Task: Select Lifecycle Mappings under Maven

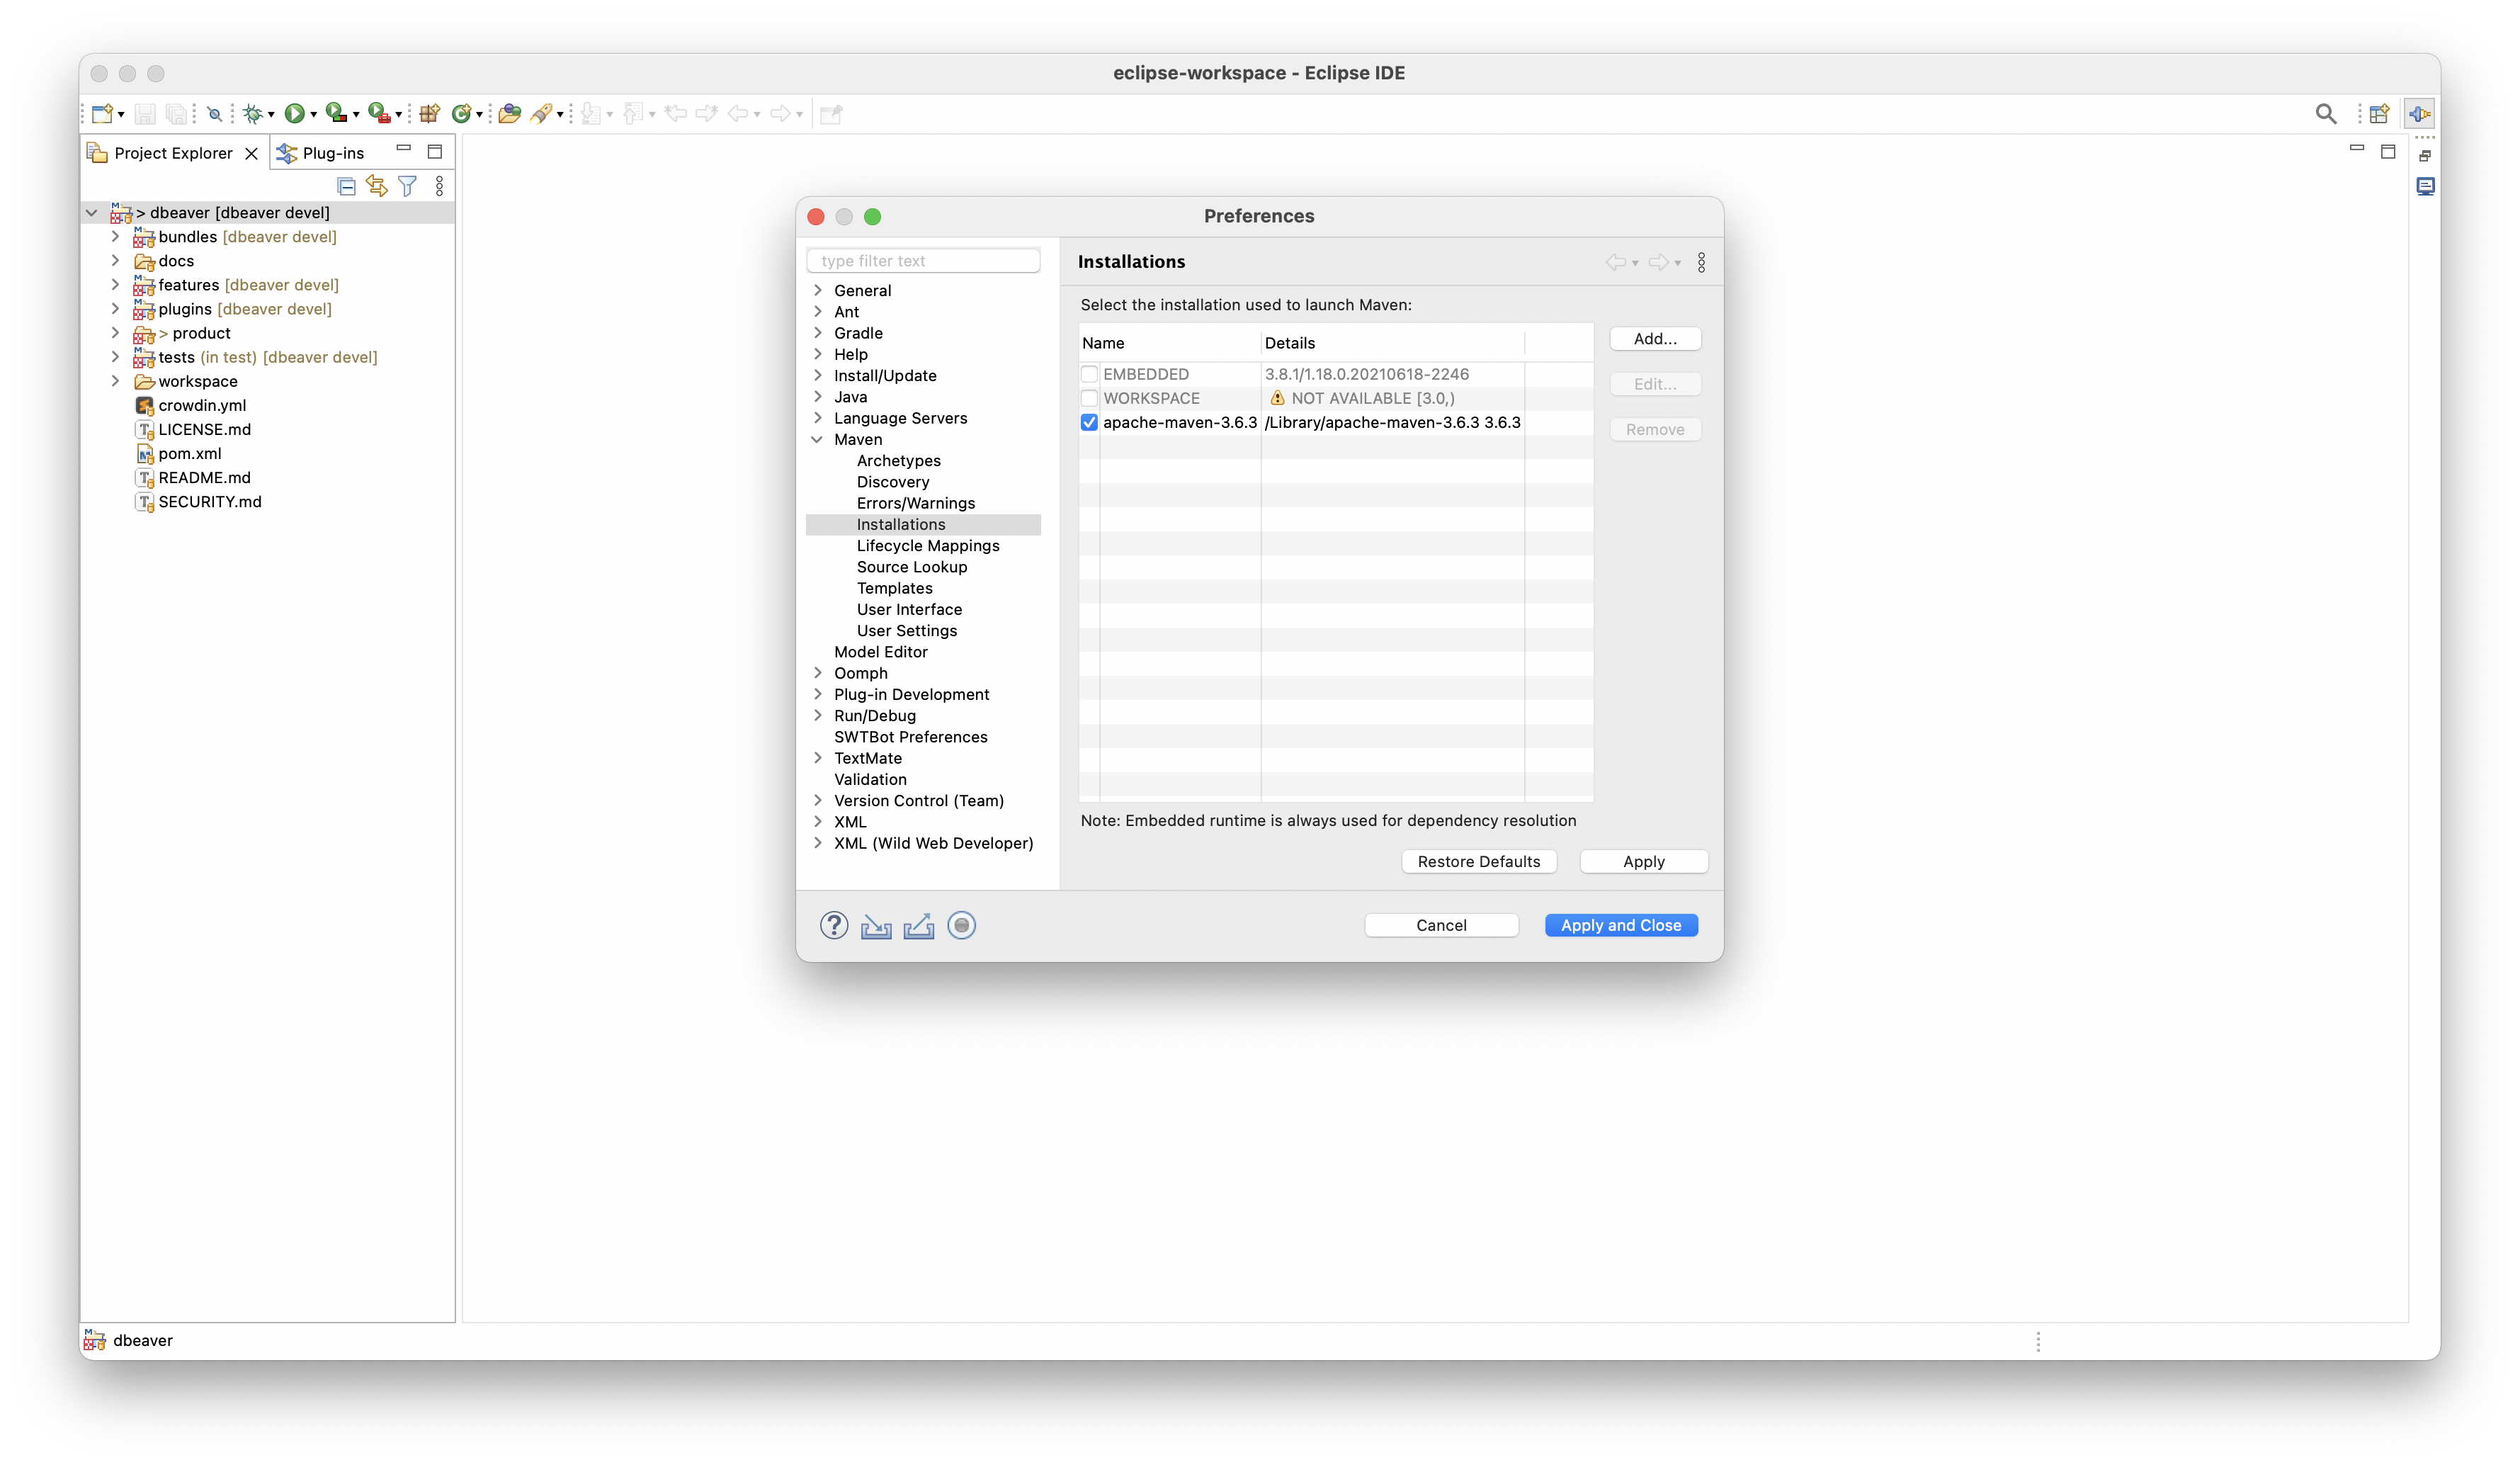Action: click(928, 546)
